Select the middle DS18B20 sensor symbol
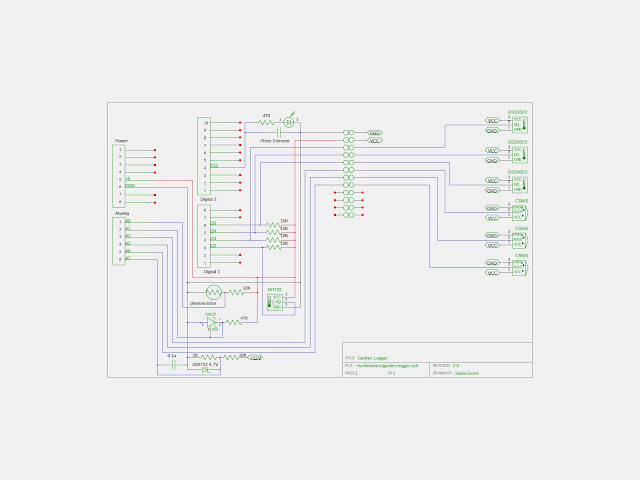640x480 pixels. [520, 155]
